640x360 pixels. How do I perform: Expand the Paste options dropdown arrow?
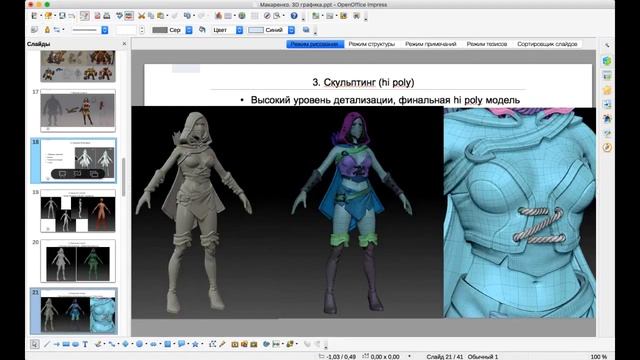[167, 16]
